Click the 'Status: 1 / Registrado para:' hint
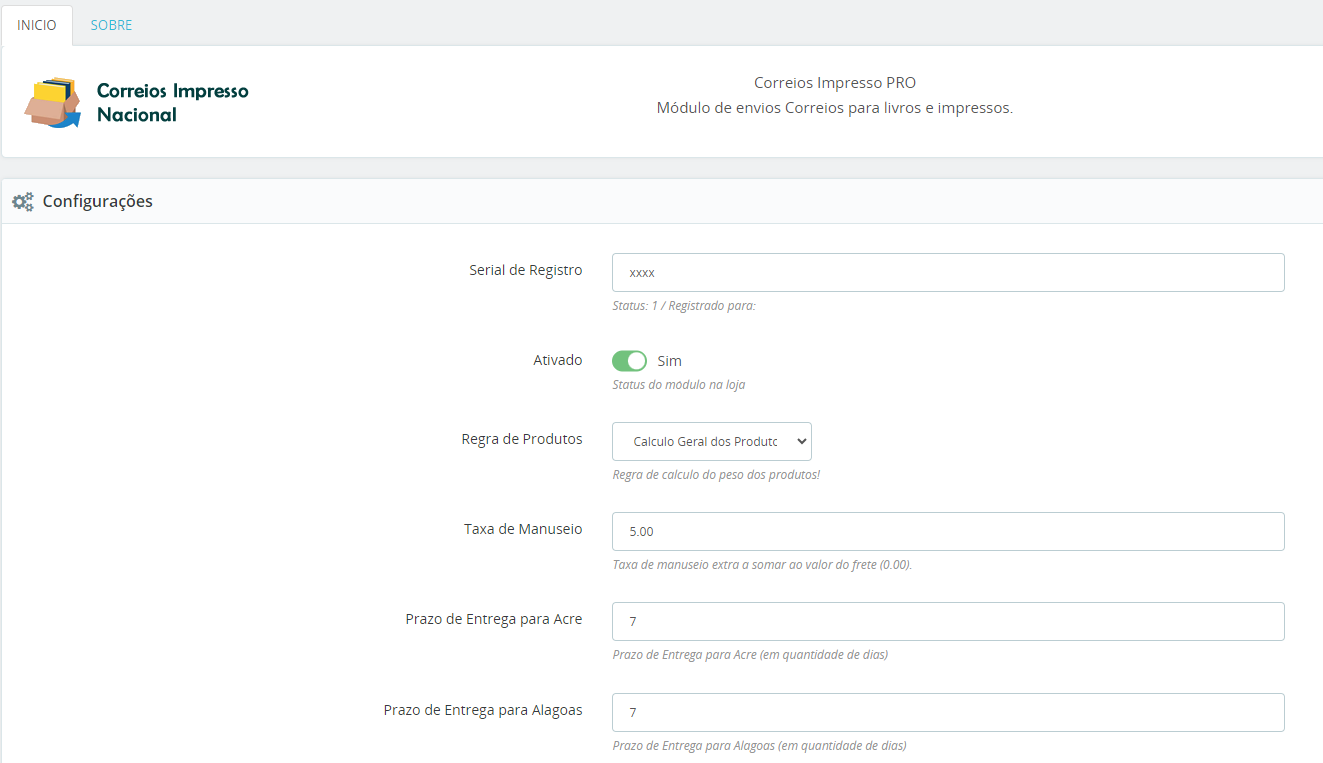The height and width of the screenshot is (763, 1323). [684, 306]
